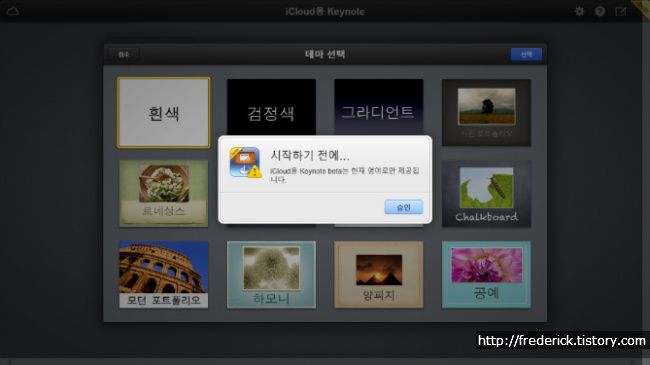
Task: Click the Keynote warning icon in dialog
Action: pos(245,162)
